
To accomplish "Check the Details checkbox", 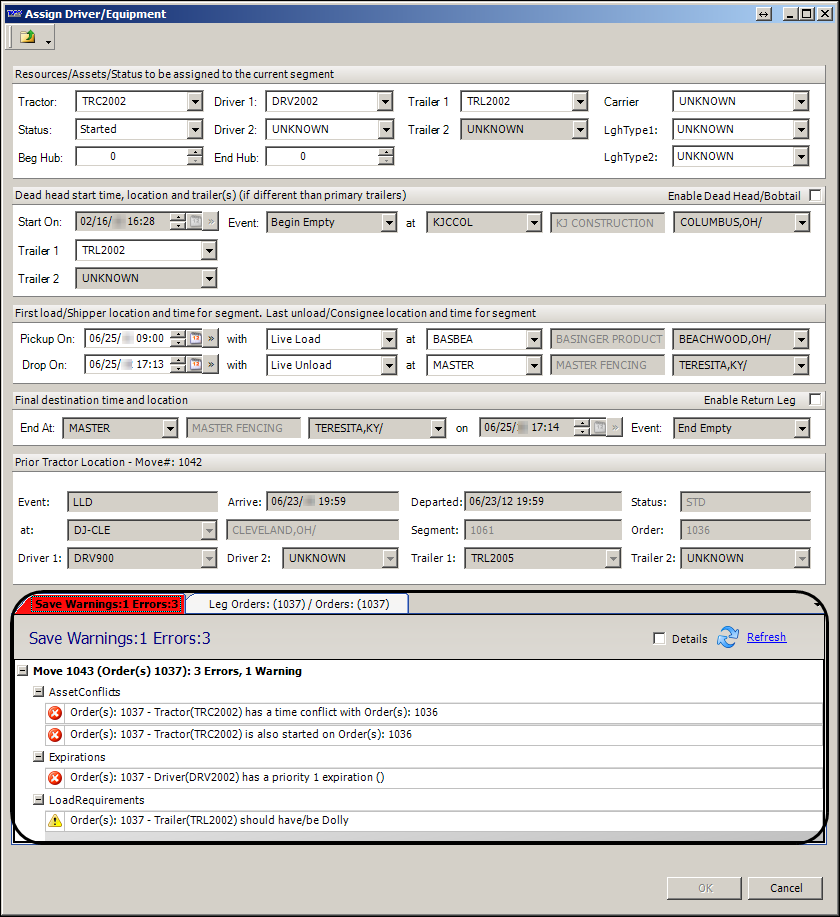I will 659,639.
